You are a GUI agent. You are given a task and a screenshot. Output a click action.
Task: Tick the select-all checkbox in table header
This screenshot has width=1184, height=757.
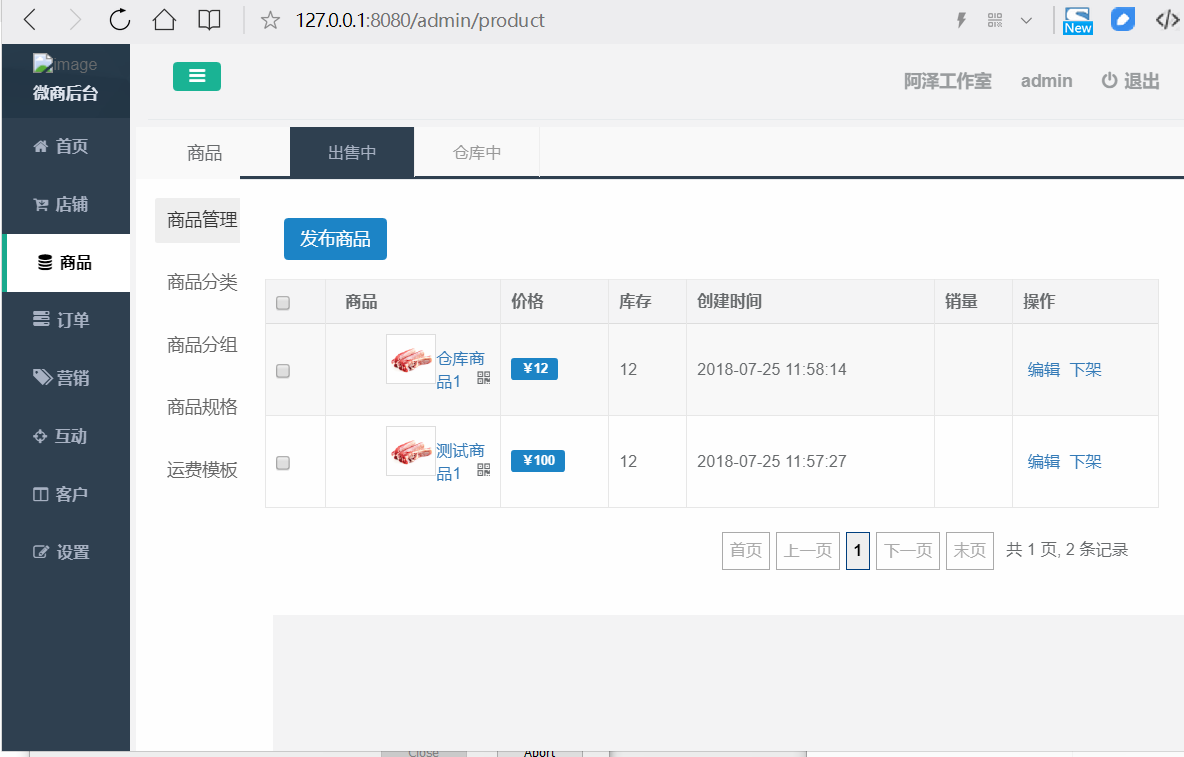click(x=283, y=303)
